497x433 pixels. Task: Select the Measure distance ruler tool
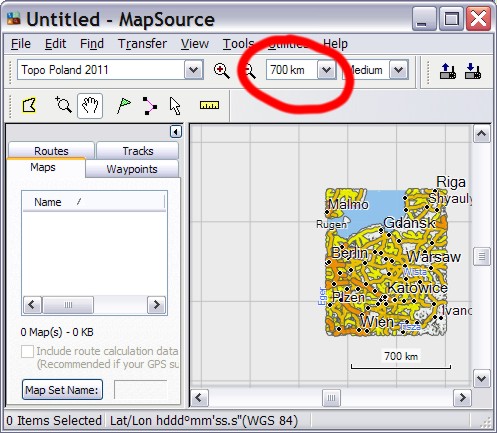coord(209,105)
